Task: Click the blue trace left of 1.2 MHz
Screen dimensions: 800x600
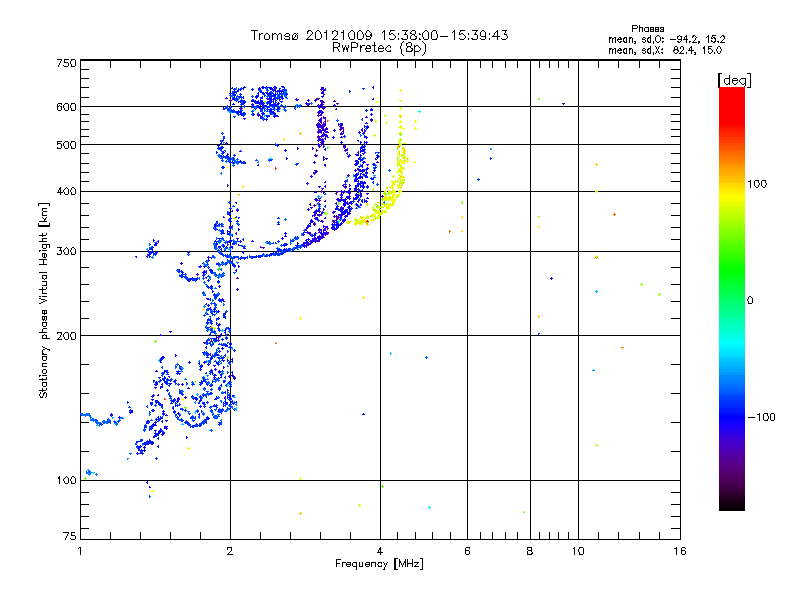Action: coord(102,420)
